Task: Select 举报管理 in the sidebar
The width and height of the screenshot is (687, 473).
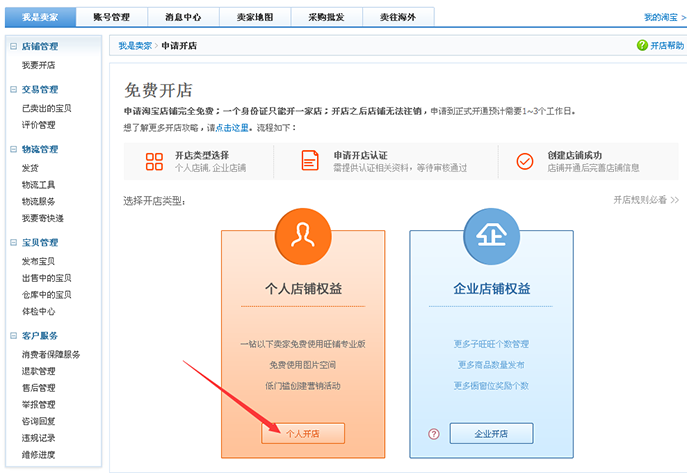Action: pyautogui.click(x=39, y=404)
